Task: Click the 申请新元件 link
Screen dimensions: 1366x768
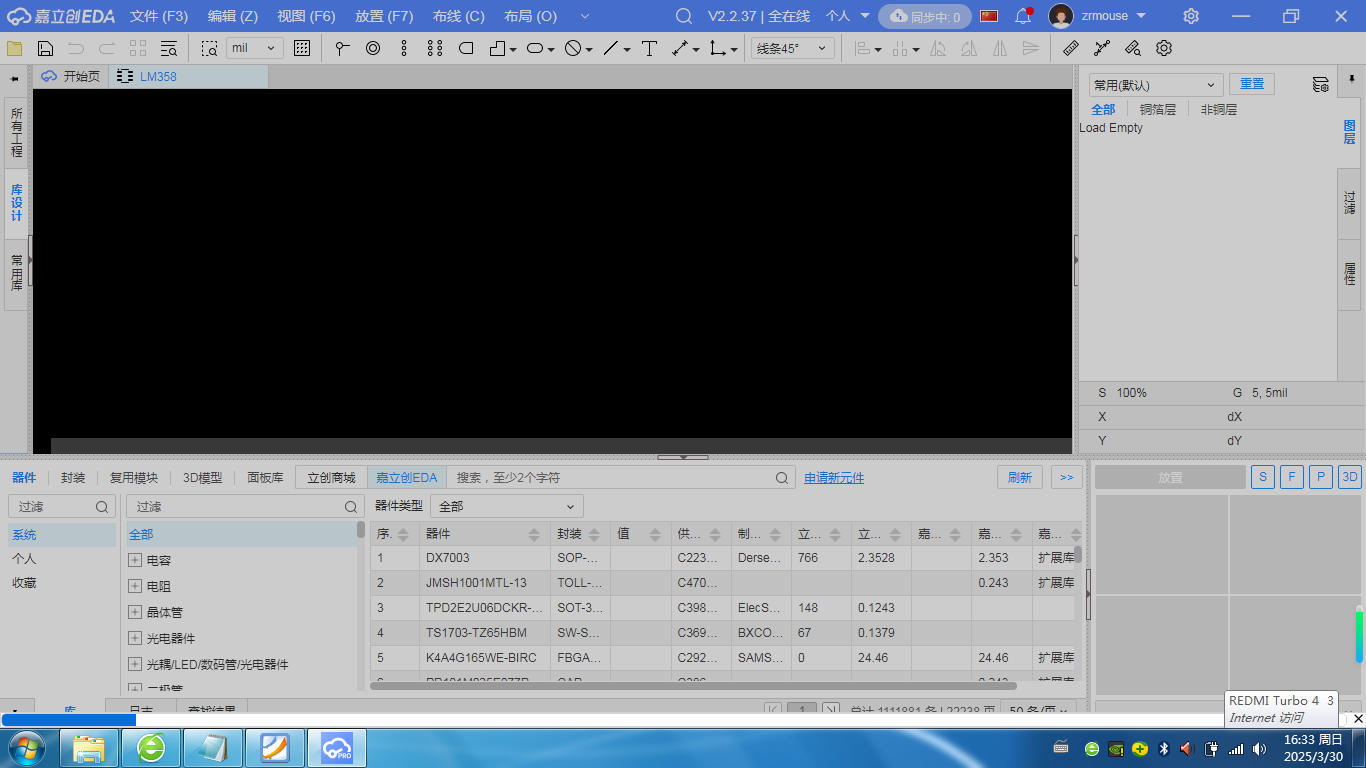Action: (x=834, y=478)
